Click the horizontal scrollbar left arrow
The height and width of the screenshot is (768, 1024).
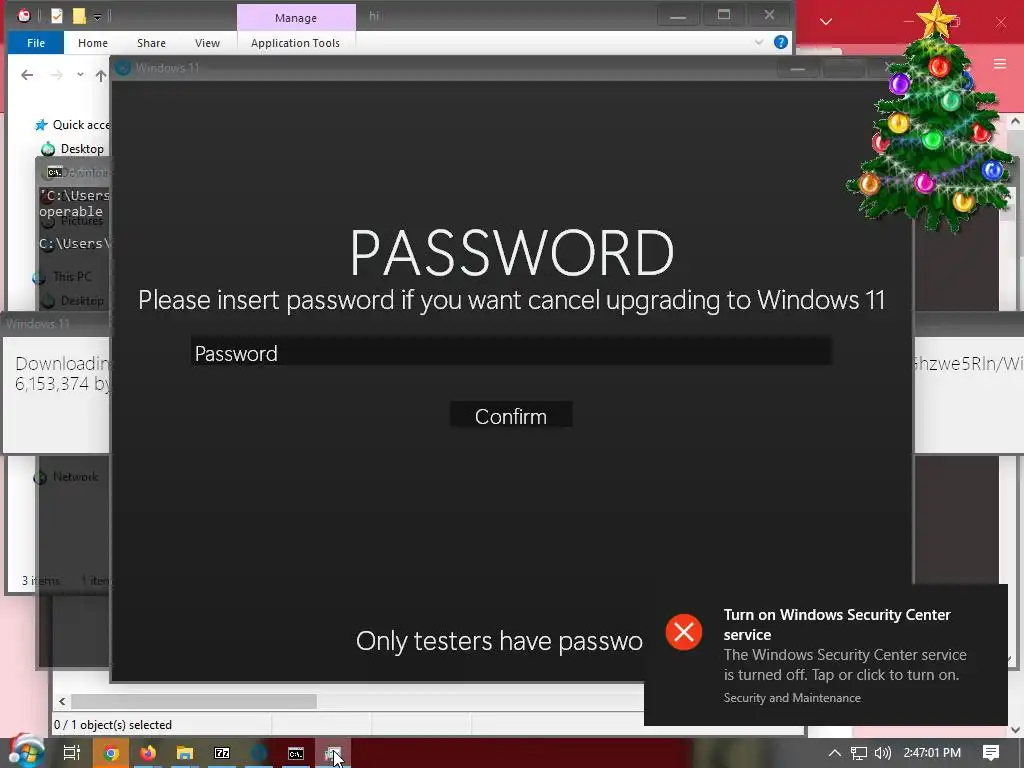pos(62,701)
